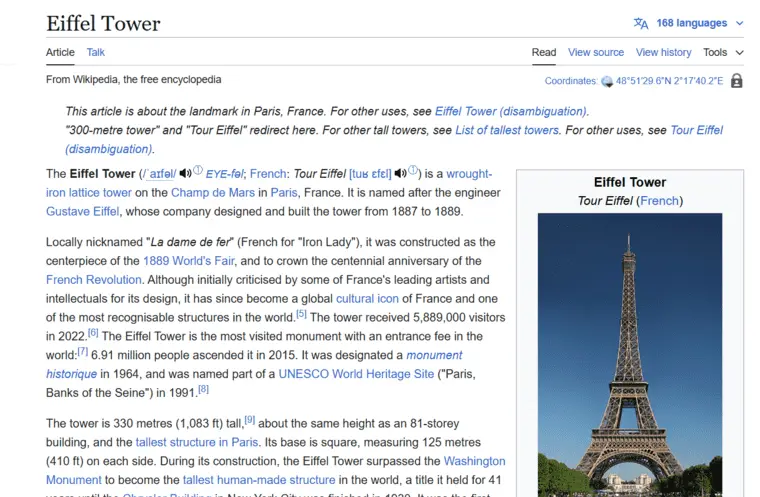Open the Eiffel Tower infobox photo

(630, 355)
